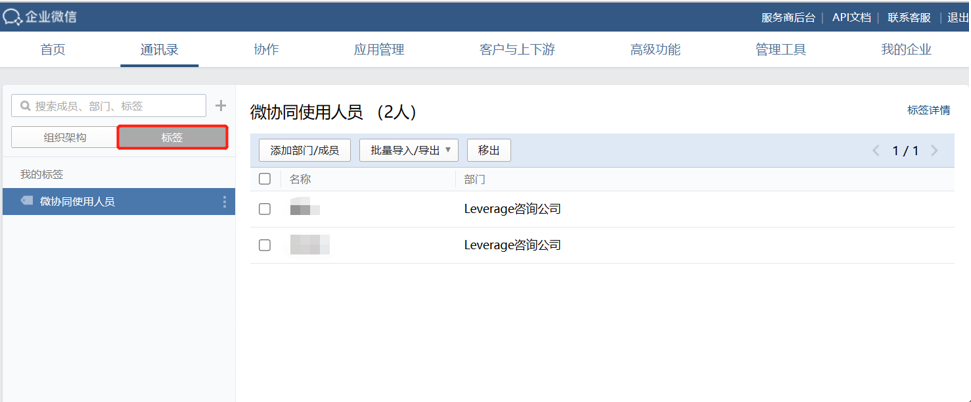
Task: Check the second member row checkbox
Action: [x=264, y=245]
